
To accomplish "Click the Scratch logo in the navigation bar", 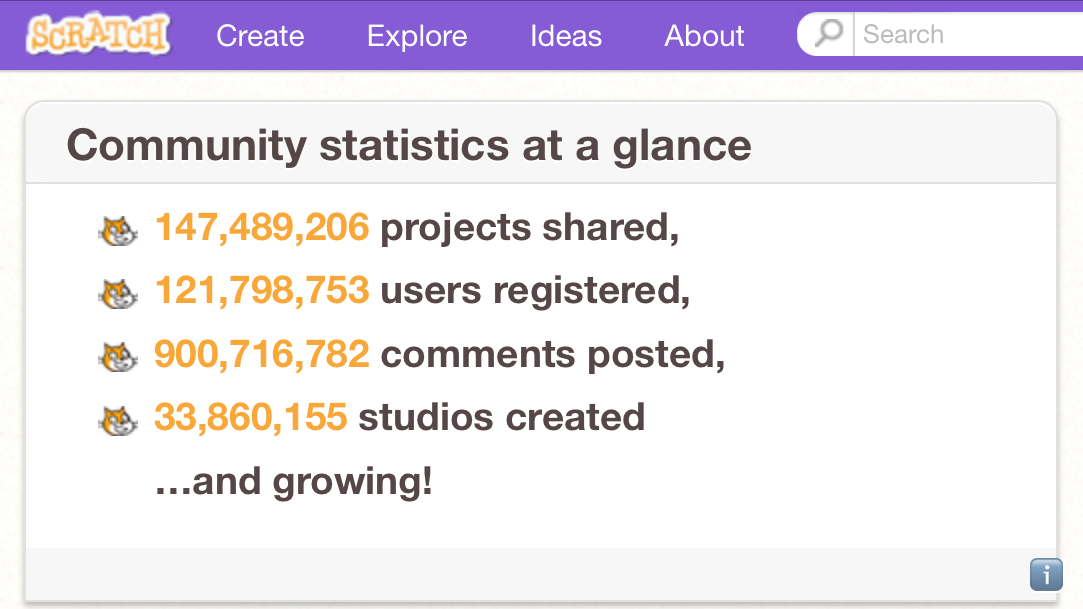I will pyautogui.click(x=98, y=35).
